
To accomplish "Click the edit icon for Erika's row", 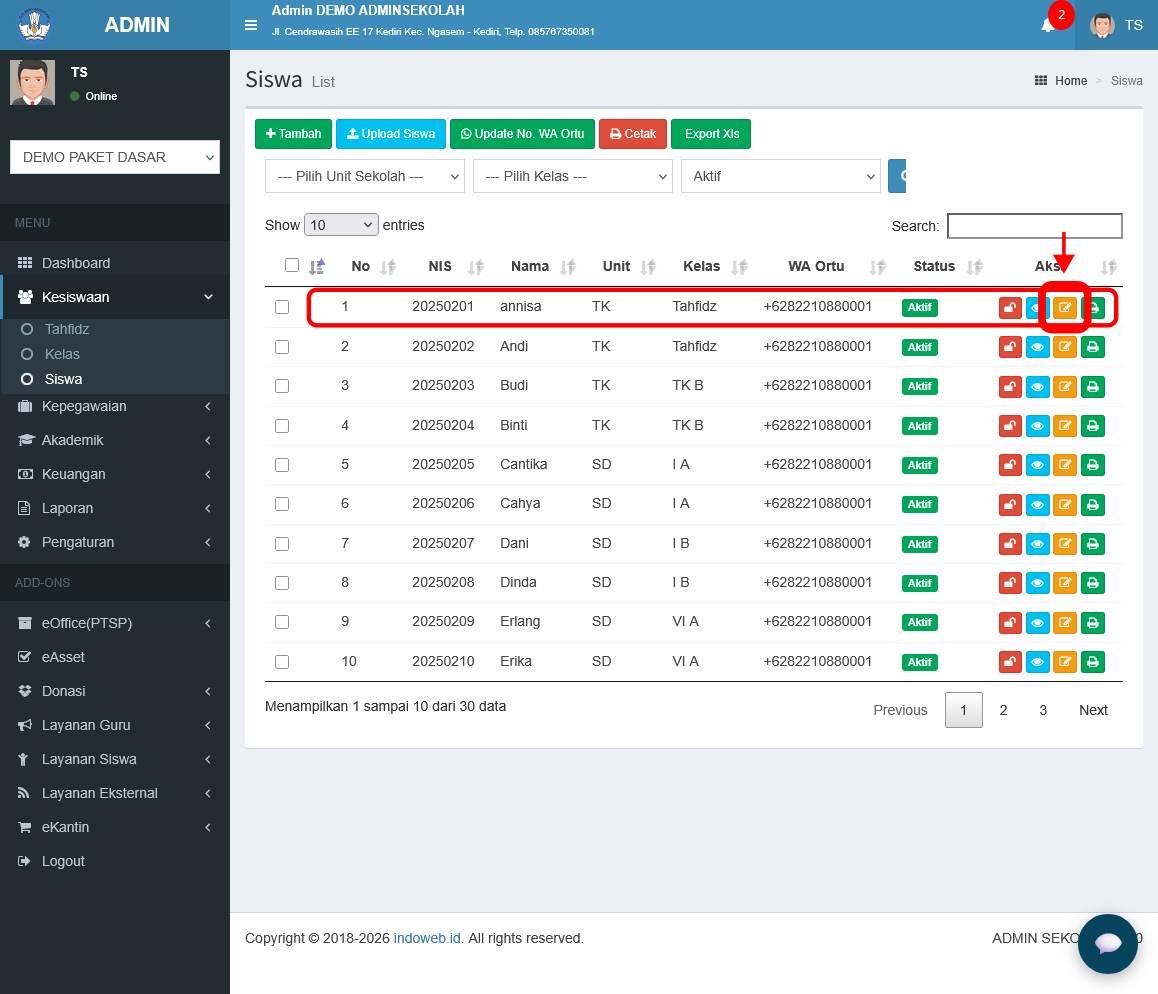I will [1064, 662].
